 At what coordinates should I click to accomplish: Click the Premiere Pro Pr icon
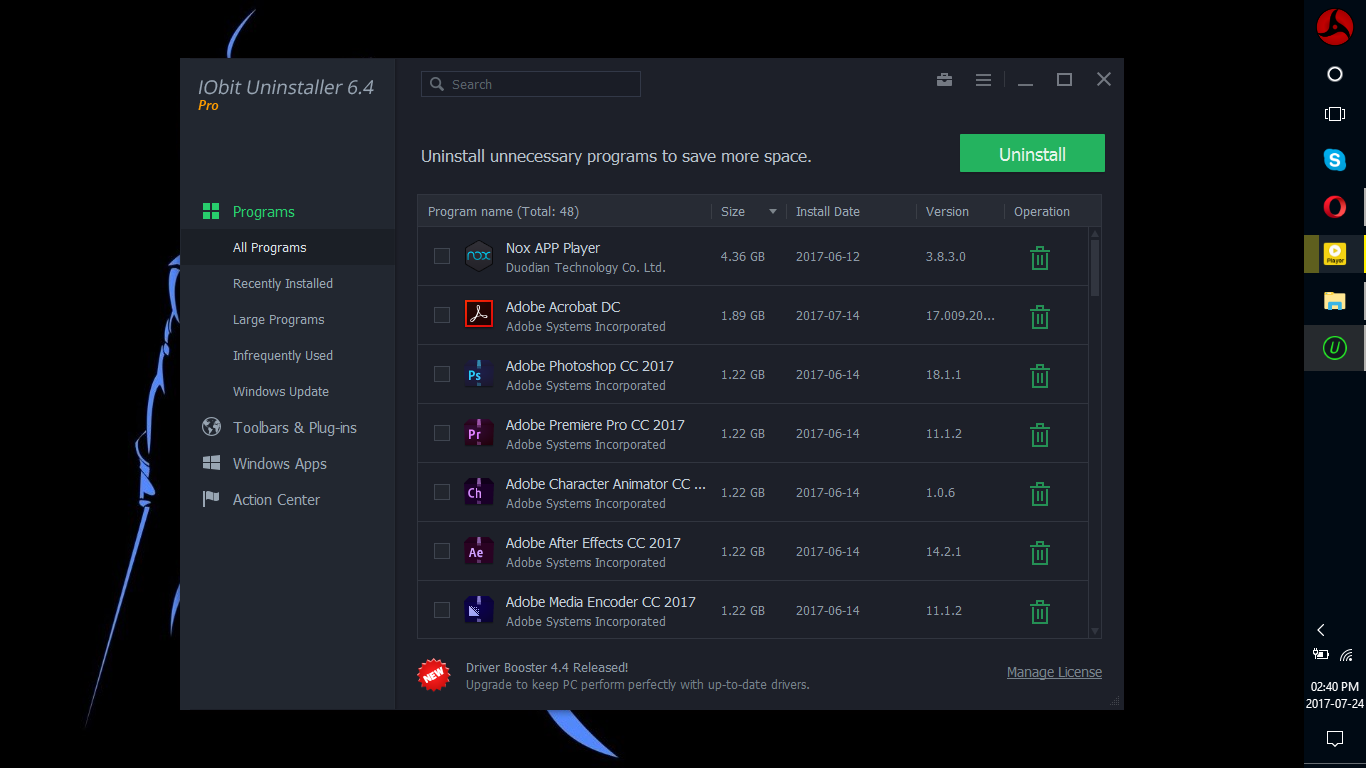coord(479,432)
